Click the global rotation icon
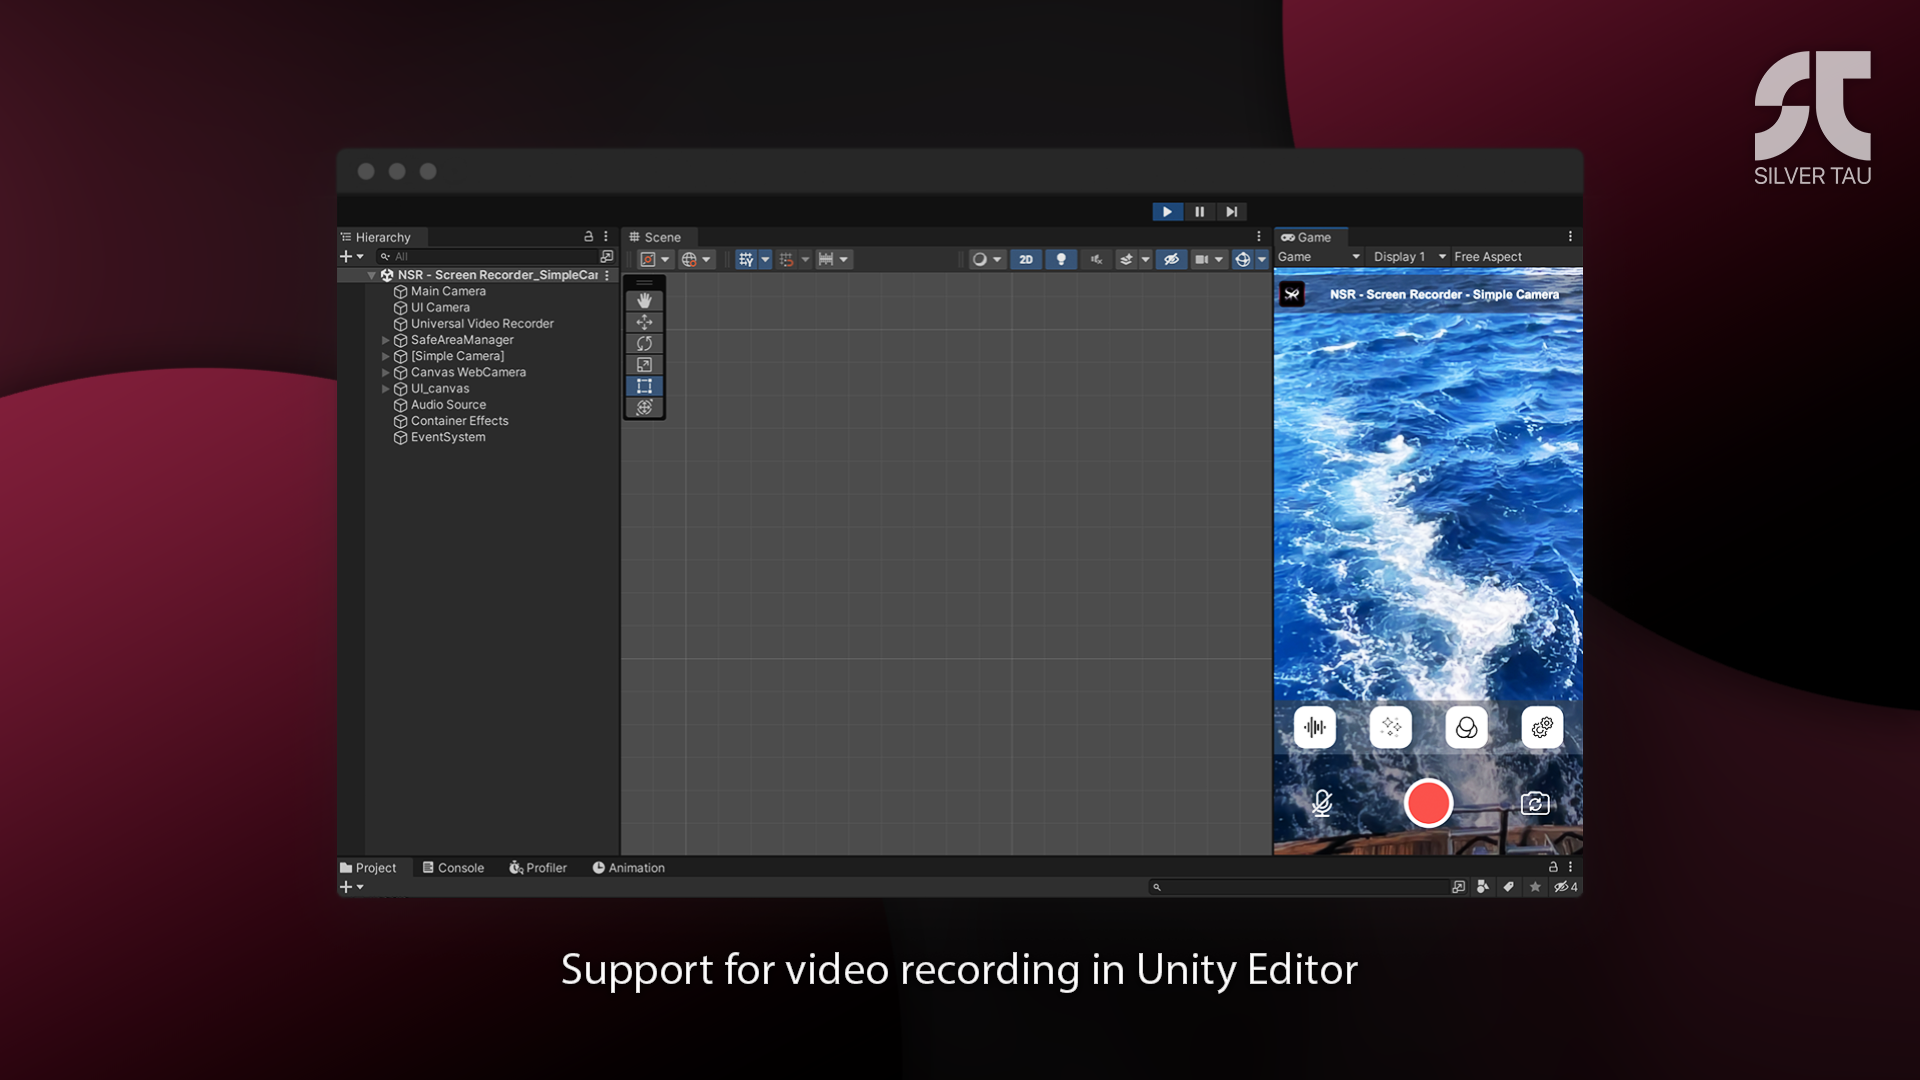The height and width of the screenshot is (1080, 1920). 689,259
